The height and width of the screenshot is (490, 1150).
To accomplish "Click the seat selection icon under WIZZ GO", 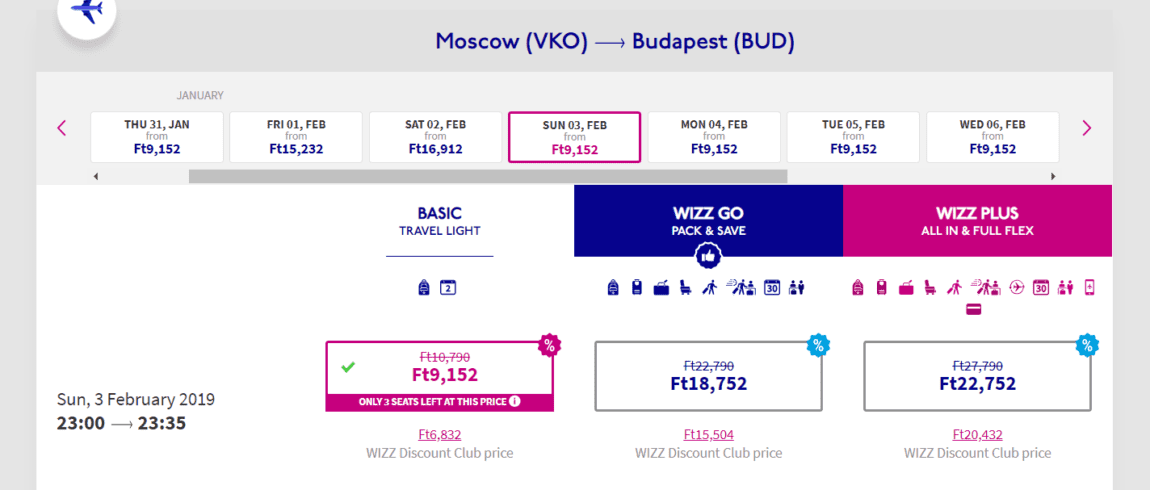I will 686,288.
